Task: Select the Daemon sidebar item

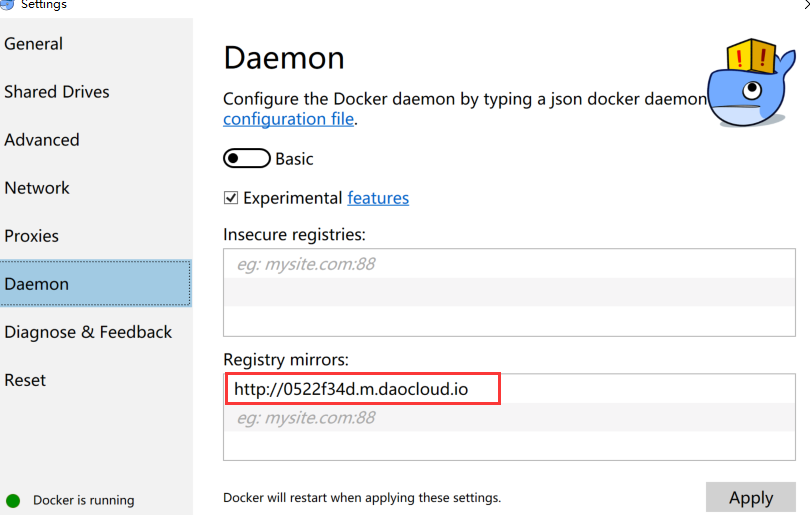Action: click(x=96, y=284)
